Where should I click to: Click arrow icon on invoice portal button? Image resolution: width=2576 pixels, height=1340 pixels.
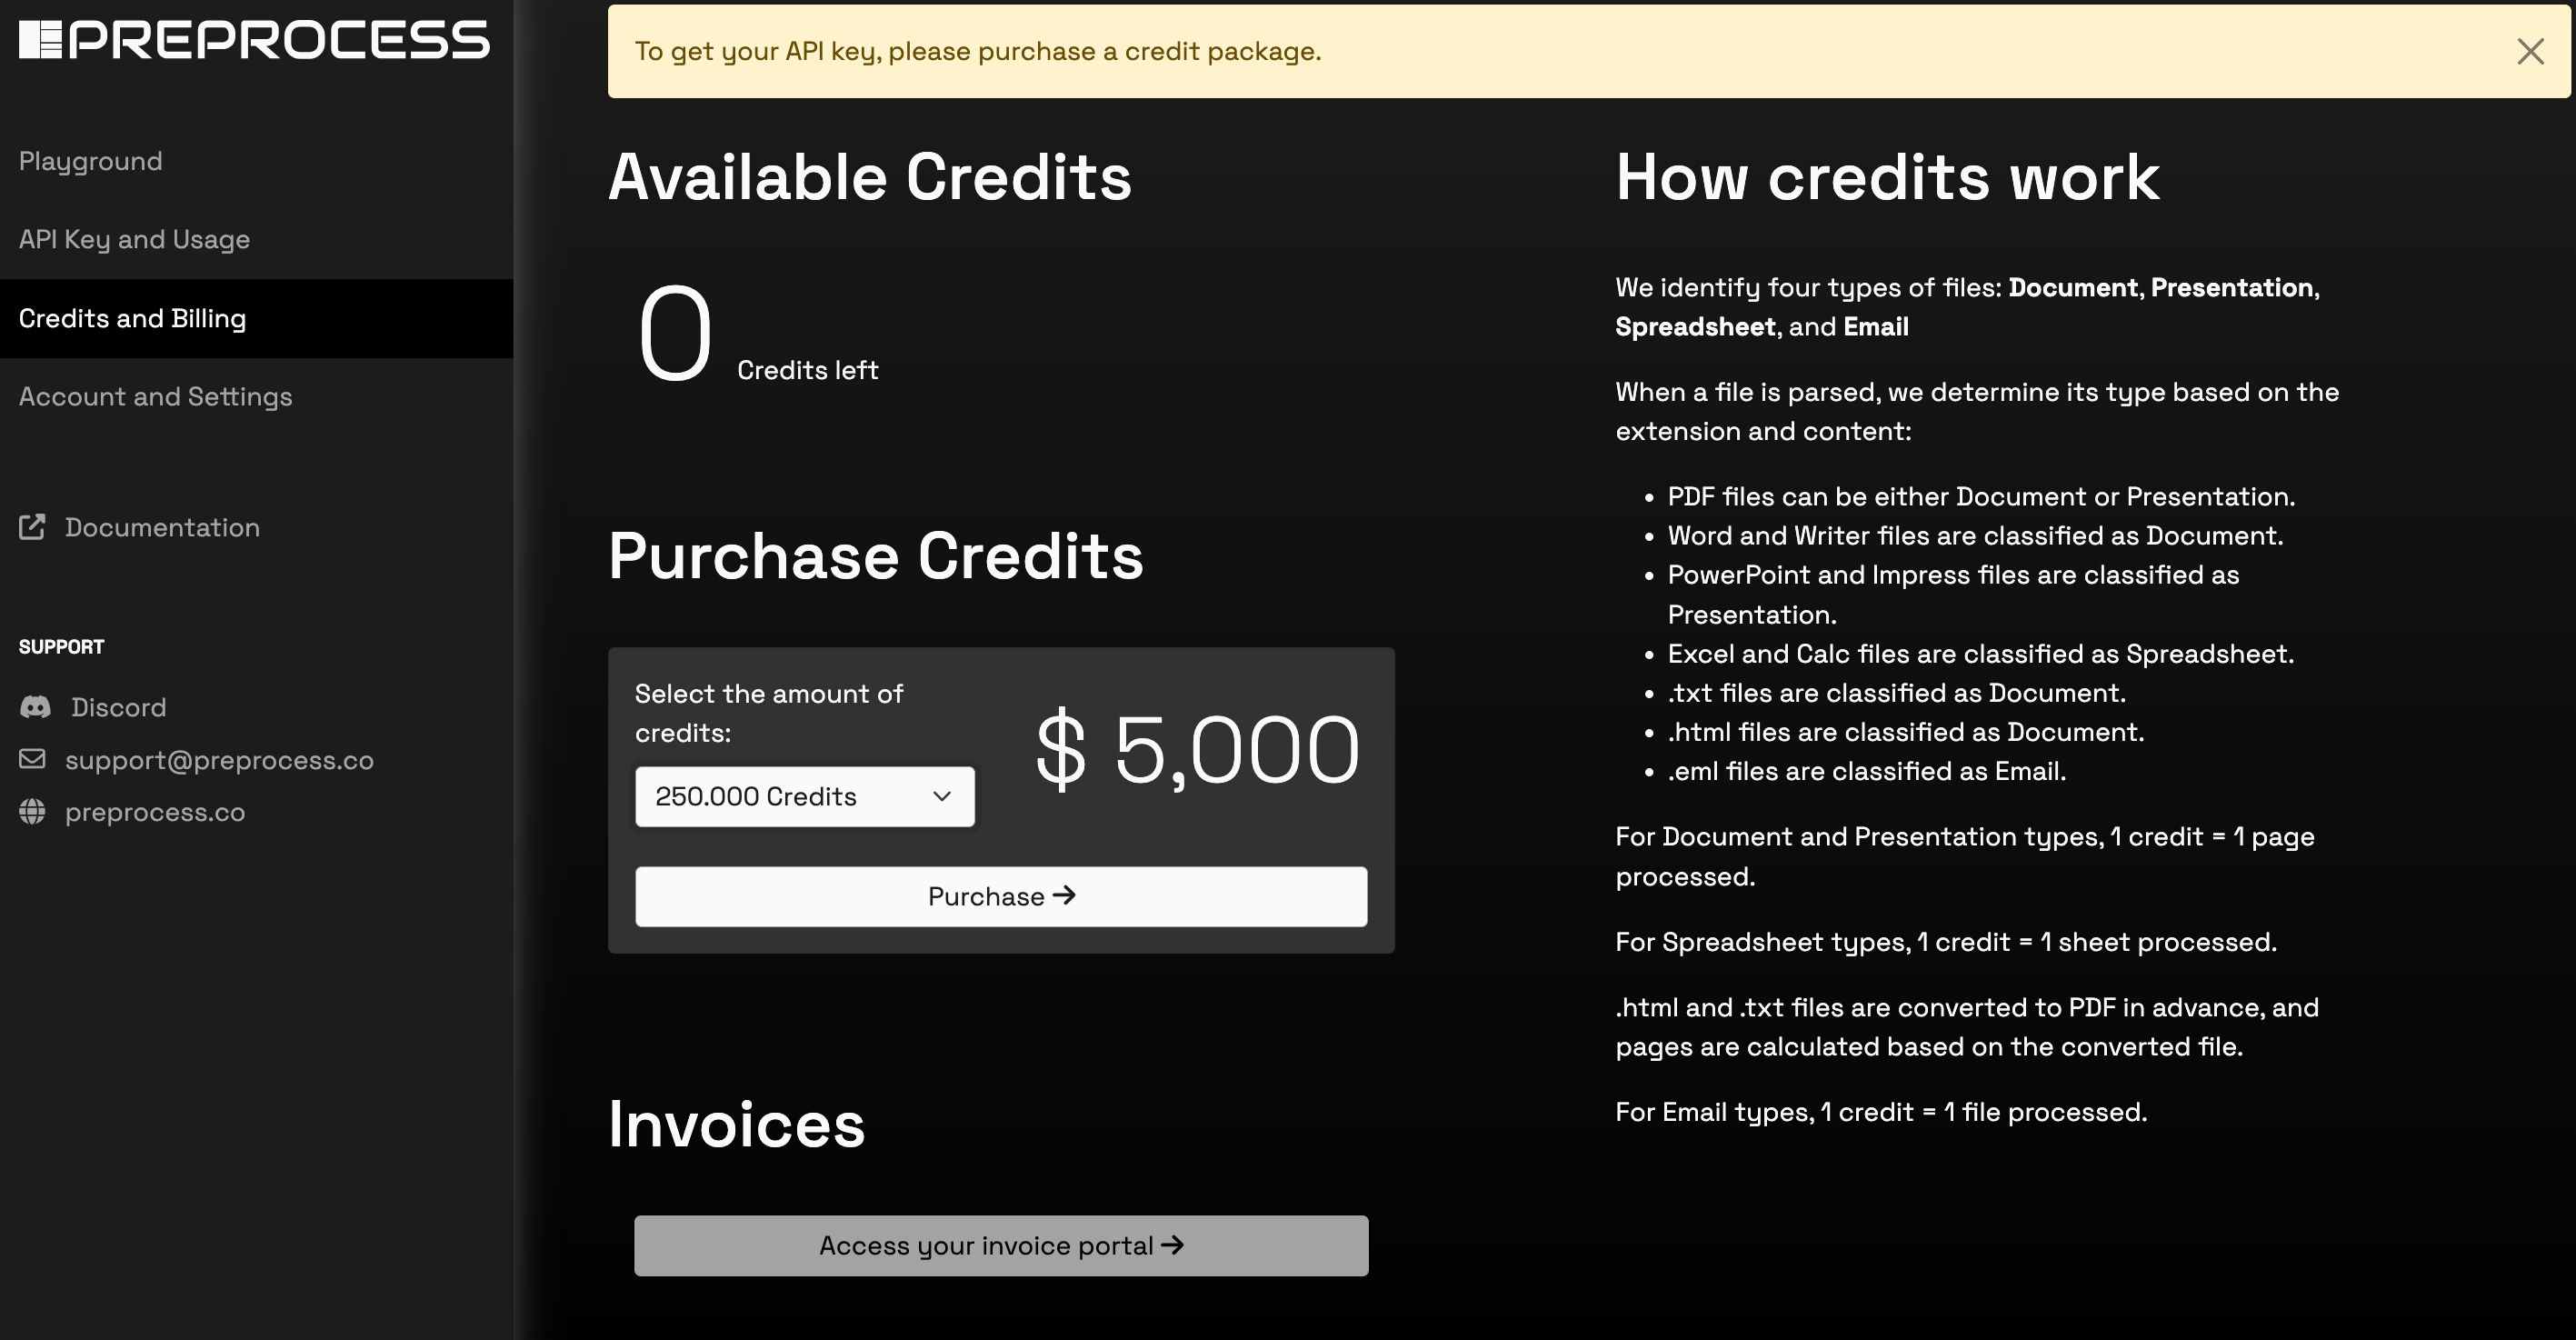point(1173,1244)
